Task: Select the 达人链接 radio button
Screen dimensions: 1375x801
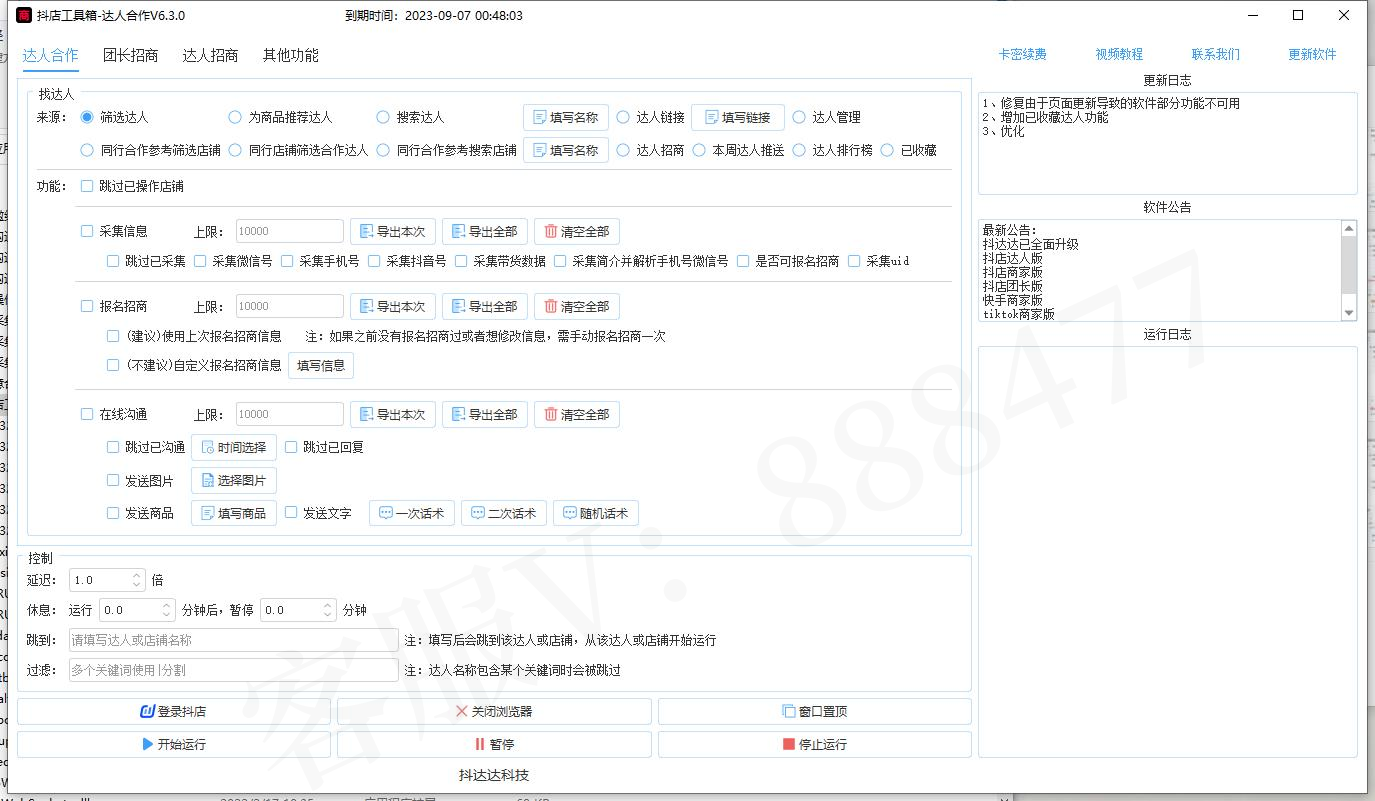Action: click(x=623, y=117)
